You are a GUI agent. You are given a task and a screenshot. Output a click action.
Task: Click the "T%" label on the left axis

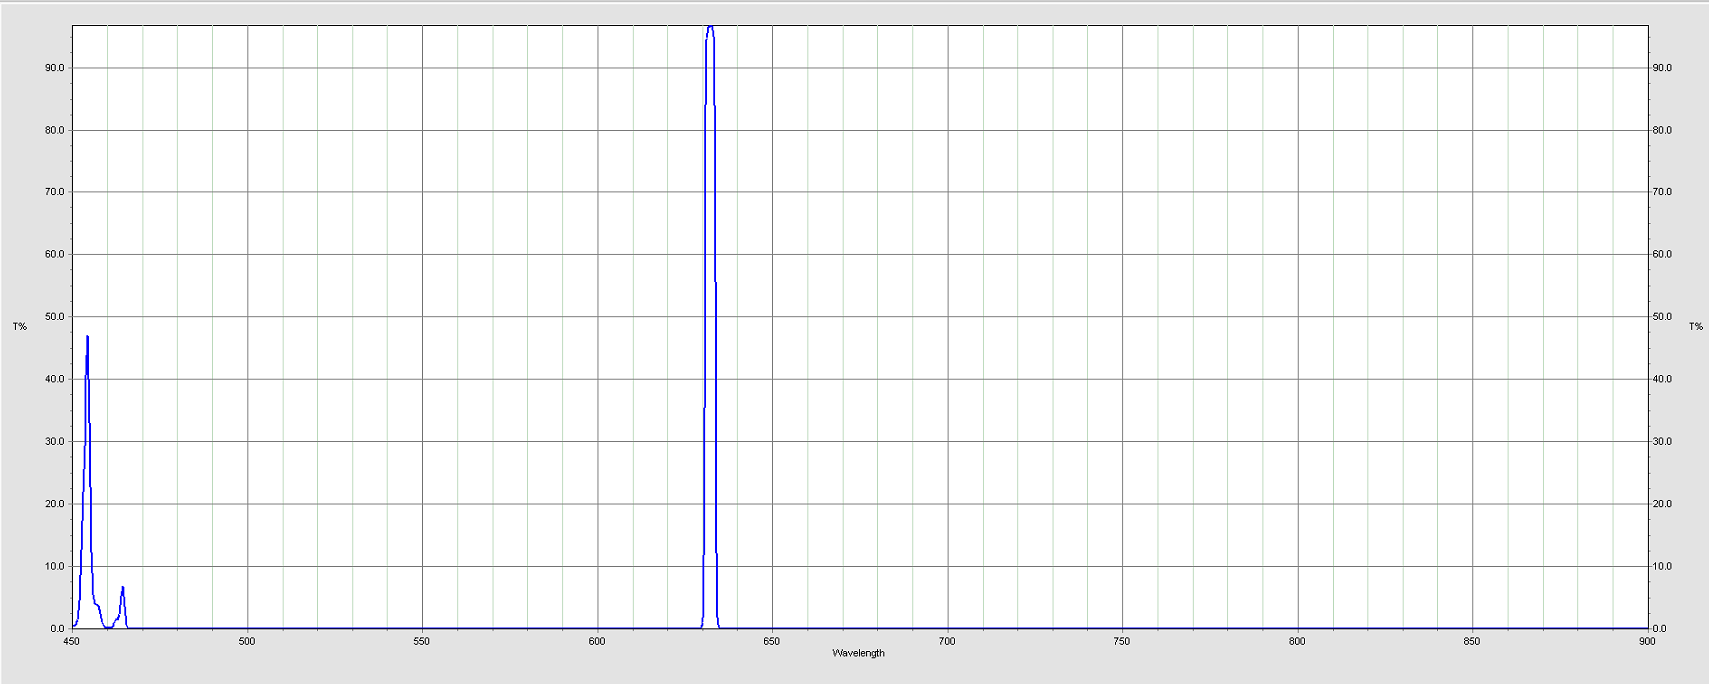20,327
